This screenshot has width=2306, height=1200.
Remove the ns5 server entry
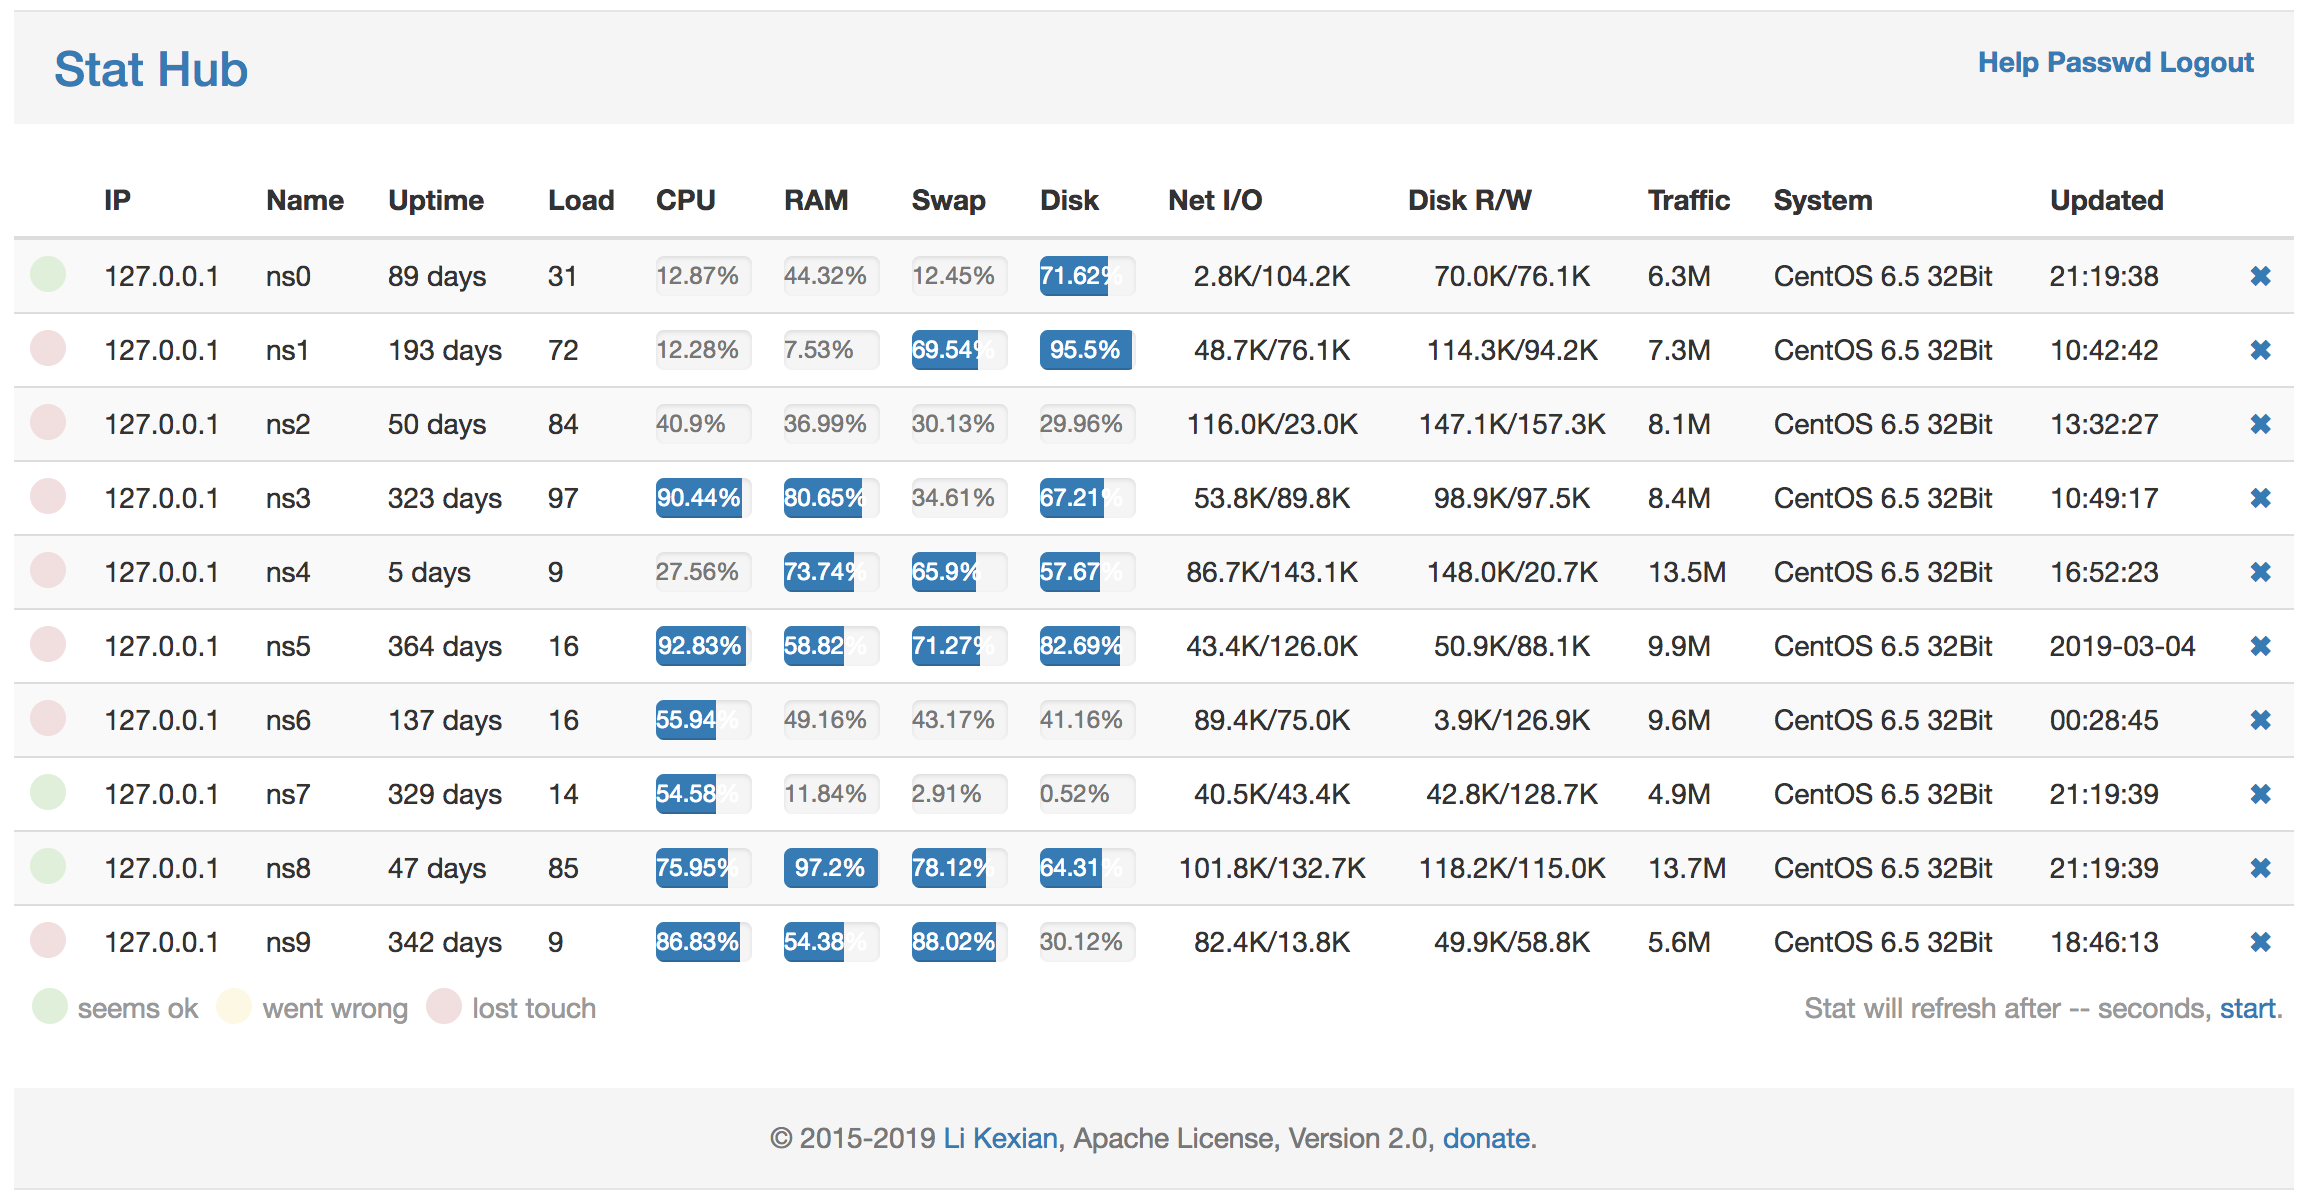(2260, 646)
